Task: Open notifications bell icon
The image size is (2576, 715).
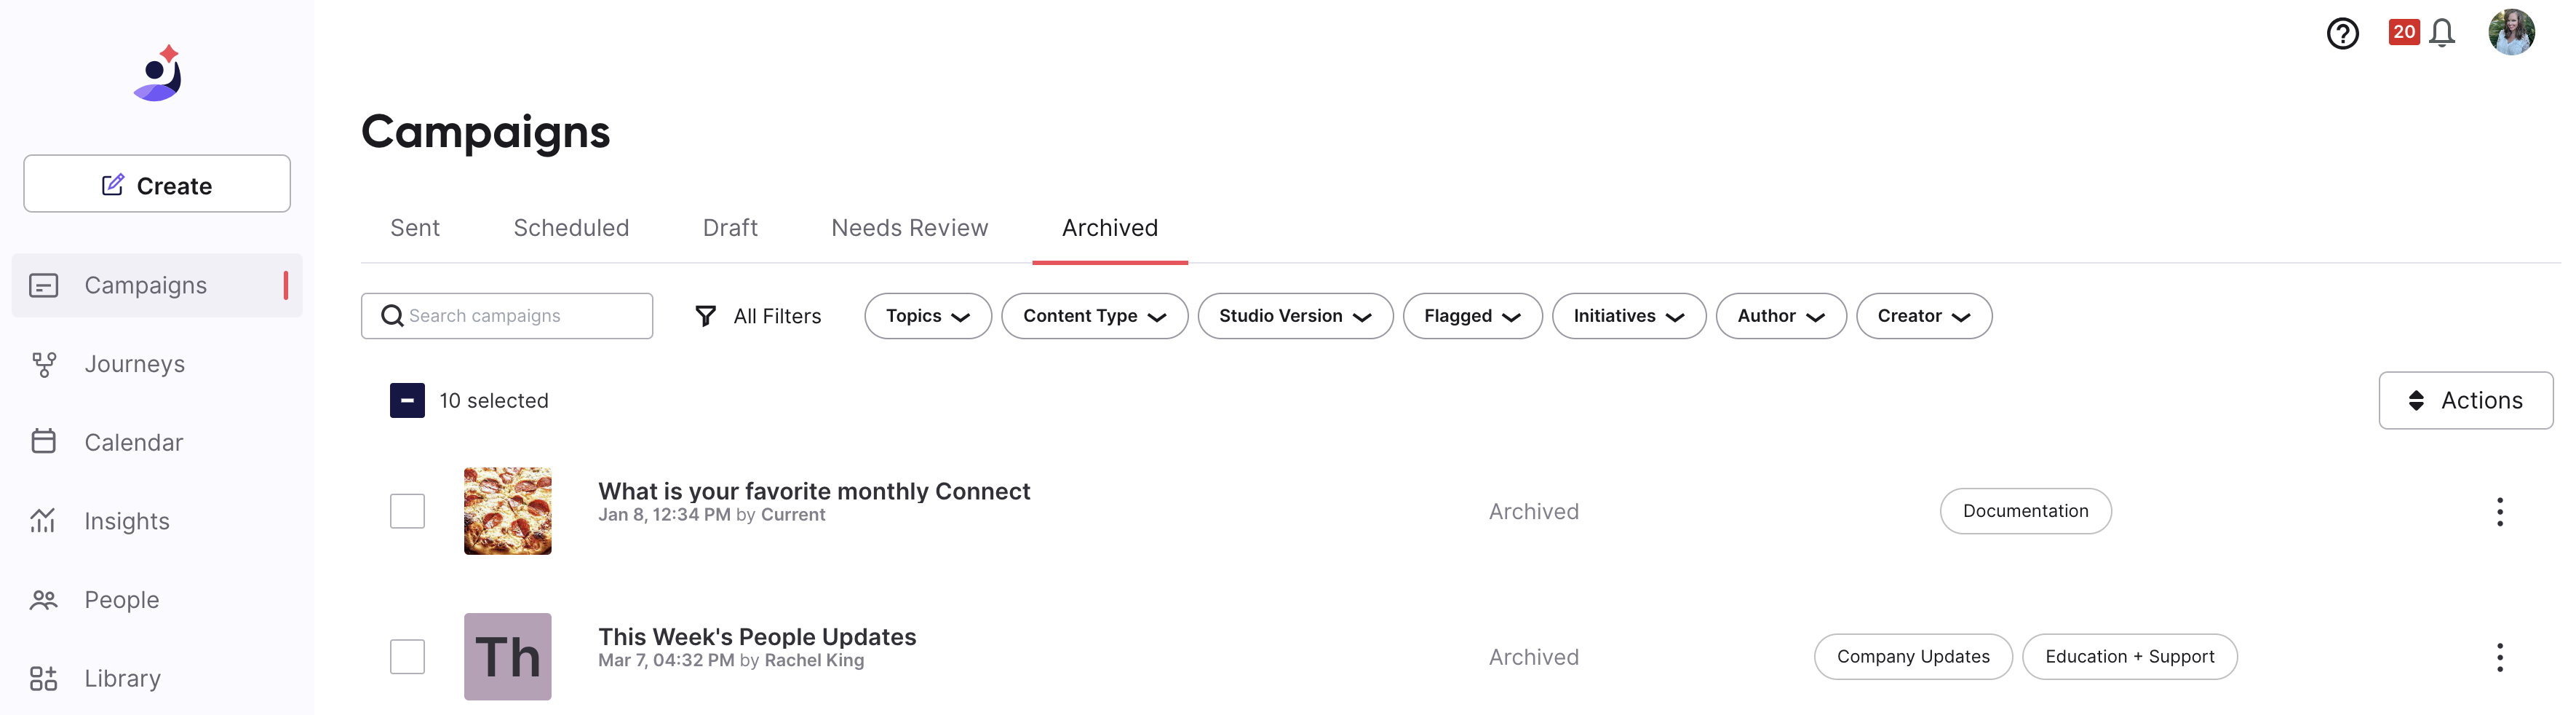Action: pyautogui.click(x=2442, y=33)
